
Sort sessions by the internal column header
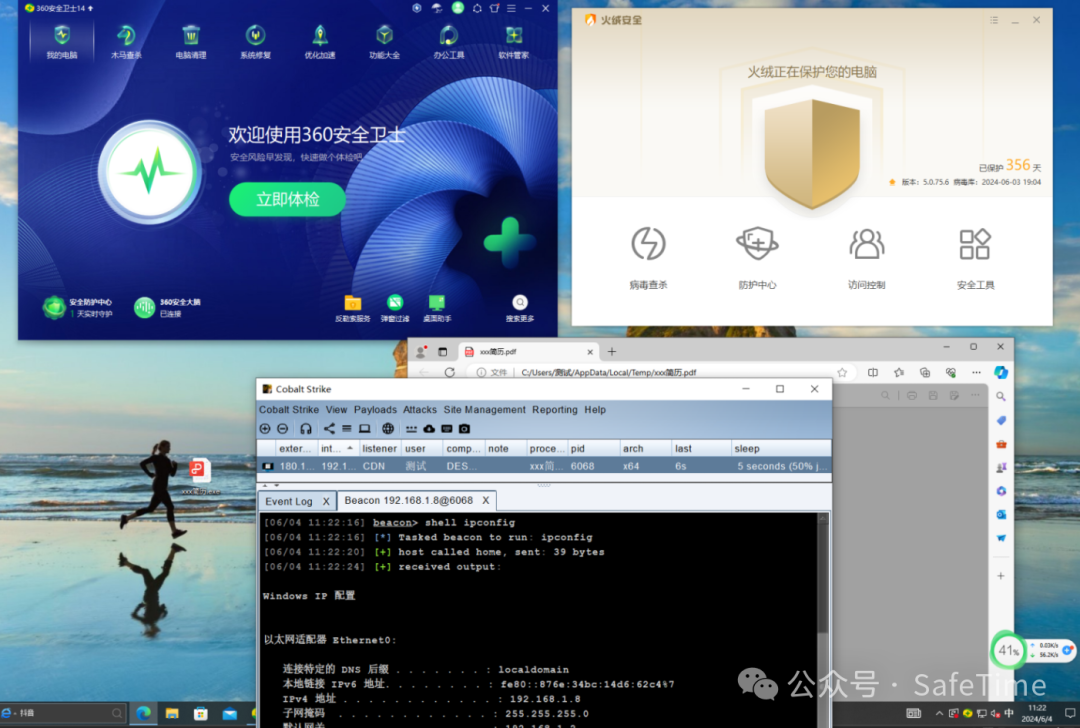tap(337, 448)
